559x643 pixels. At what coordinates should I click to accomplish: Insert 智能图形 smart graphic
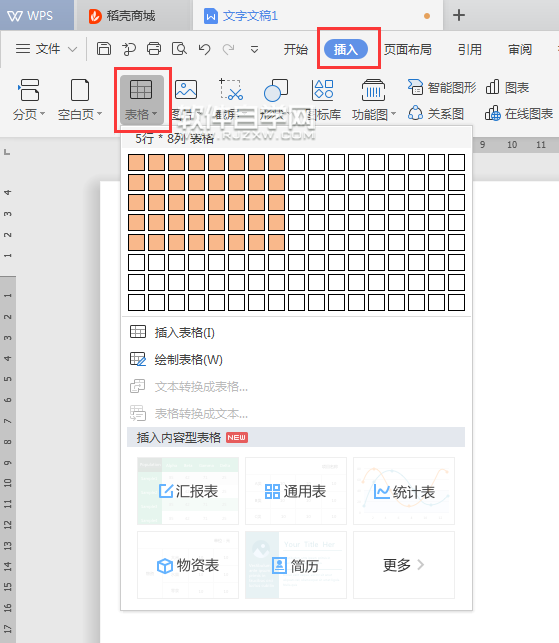pyautogui.click(x=442, y=87)
